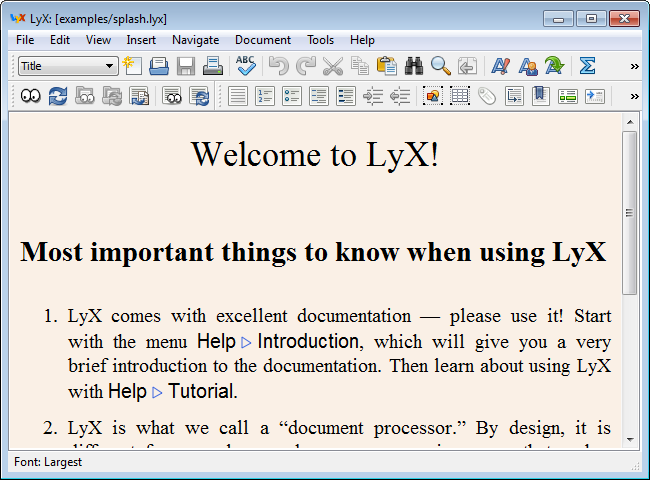Click the Open document icon
650x480 pixels.
coord(159,66)
